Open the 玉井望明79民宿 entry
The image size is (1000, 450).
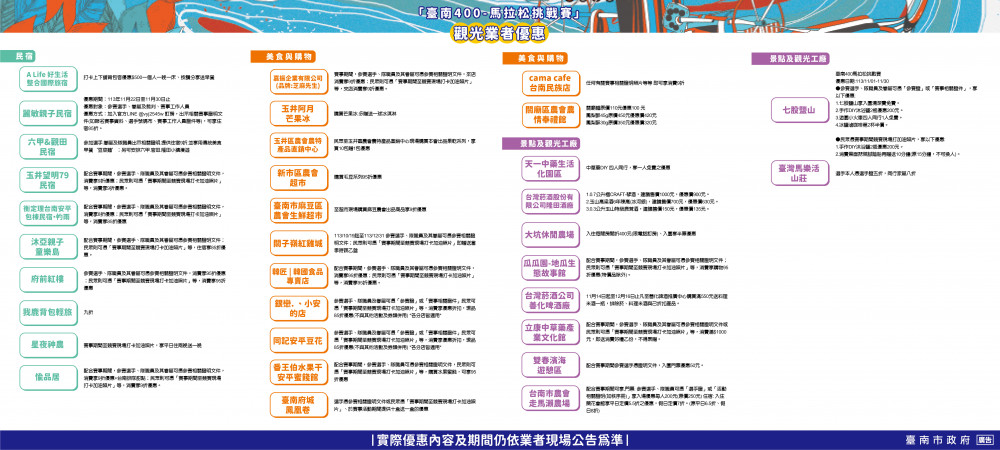[48, 180]
